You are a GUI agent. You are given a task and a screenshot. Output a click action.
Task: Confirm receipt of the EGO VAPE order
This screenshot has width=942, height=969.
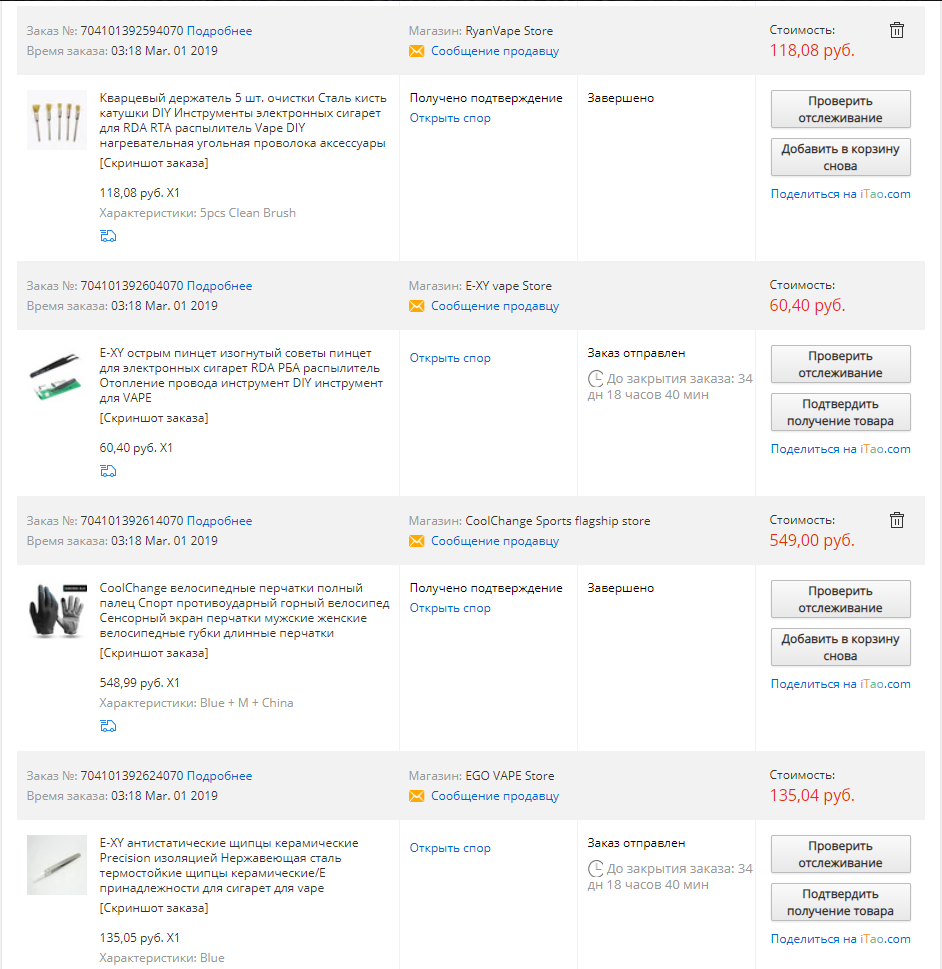coord(840,902)
